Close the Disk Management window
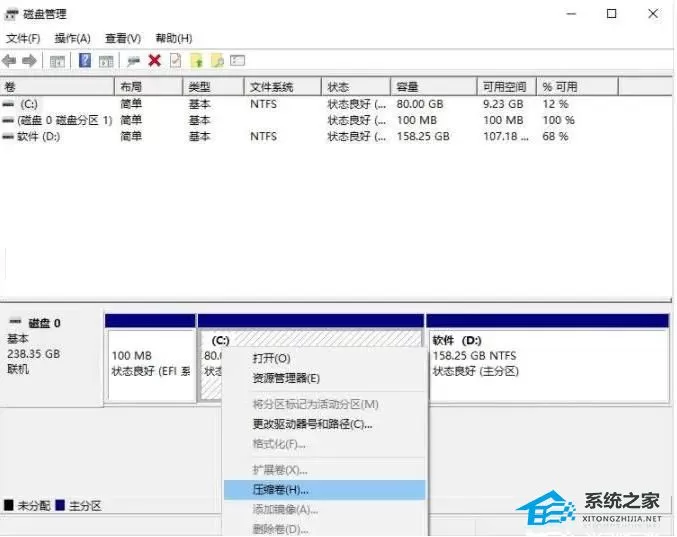 tap(653, 14)
